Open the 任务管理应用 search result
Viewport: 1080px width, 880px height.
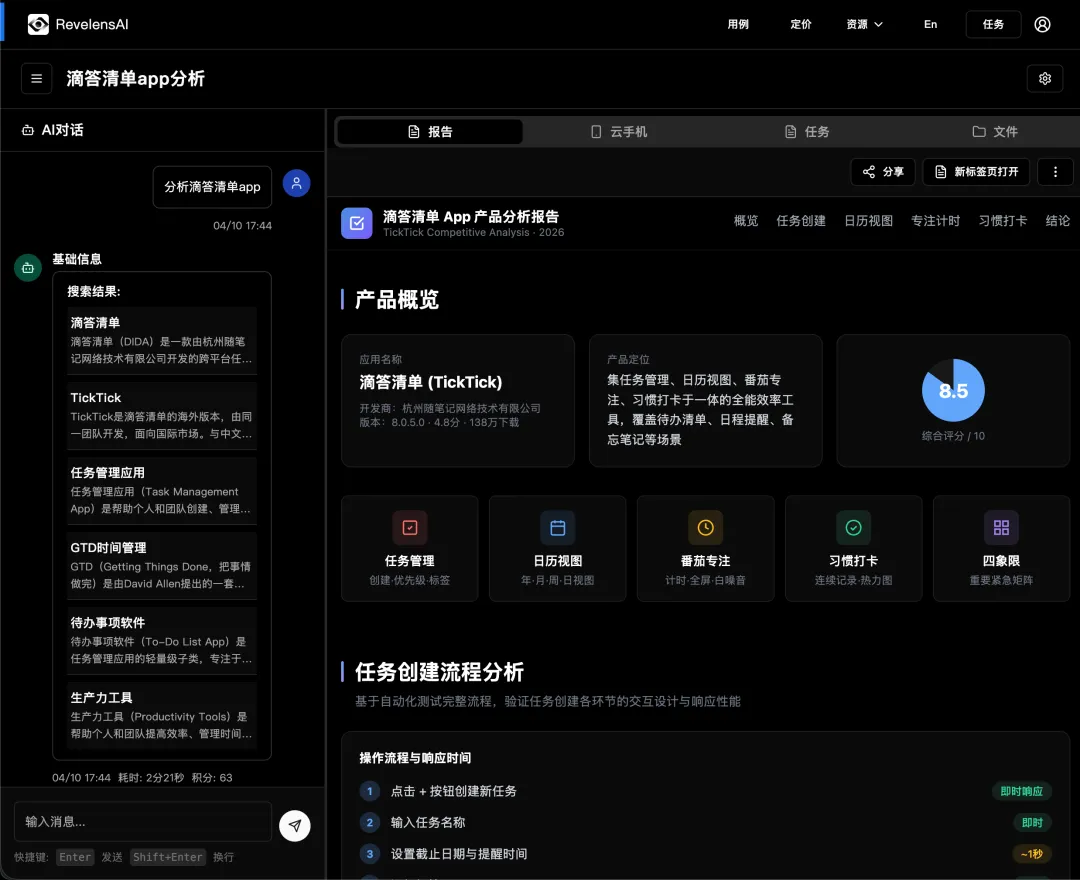click(x=162, y=490)
